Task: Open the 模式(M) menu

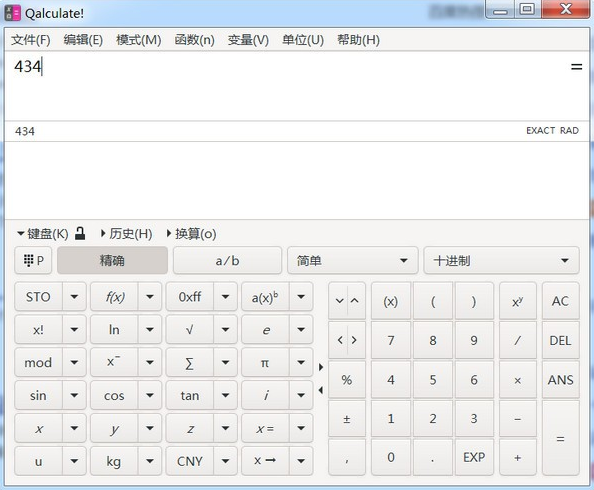Action: click(139, 39)
